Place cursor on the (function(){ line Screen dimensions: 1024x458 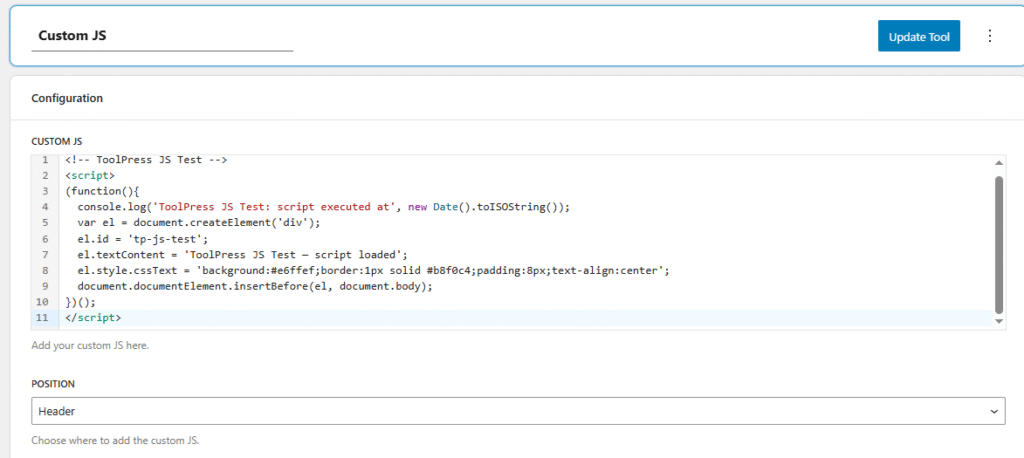(x=102, y=191)
